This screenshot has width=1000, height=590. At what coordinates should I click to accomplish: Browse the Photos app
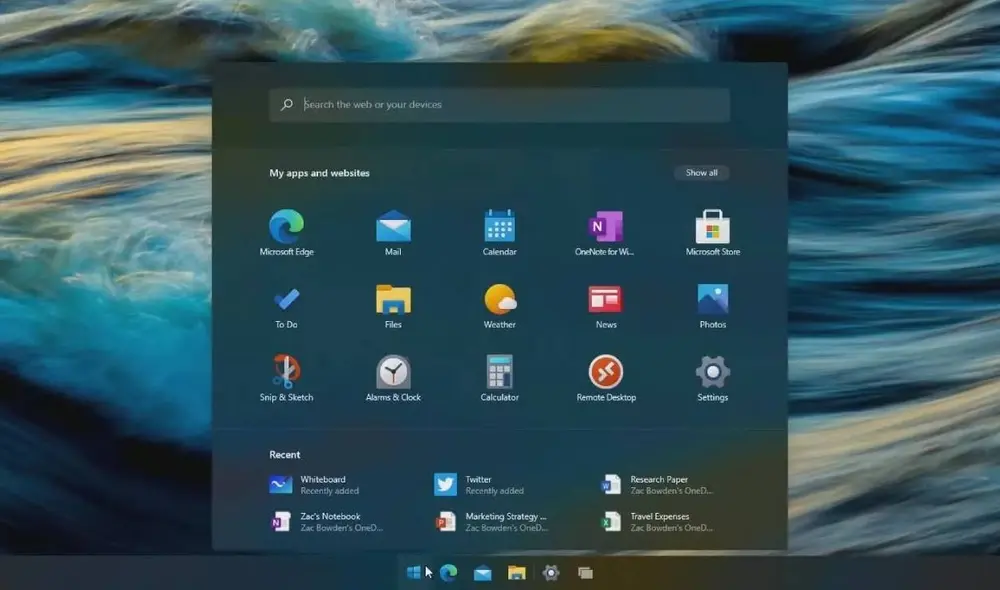(712, 301)
